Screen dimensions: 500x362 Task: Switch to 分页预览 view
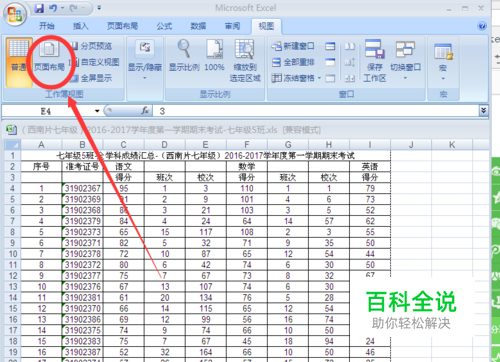coord(92,46)
